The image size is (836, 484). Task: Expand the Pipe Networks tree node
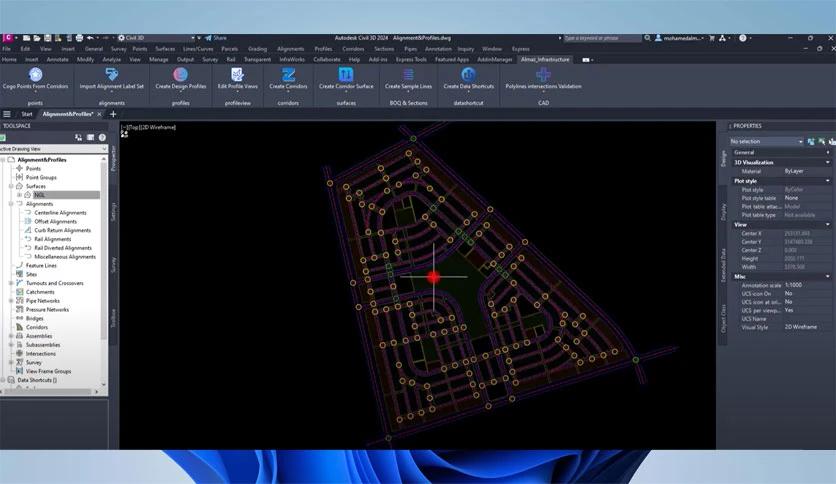[x=11, y=301]
